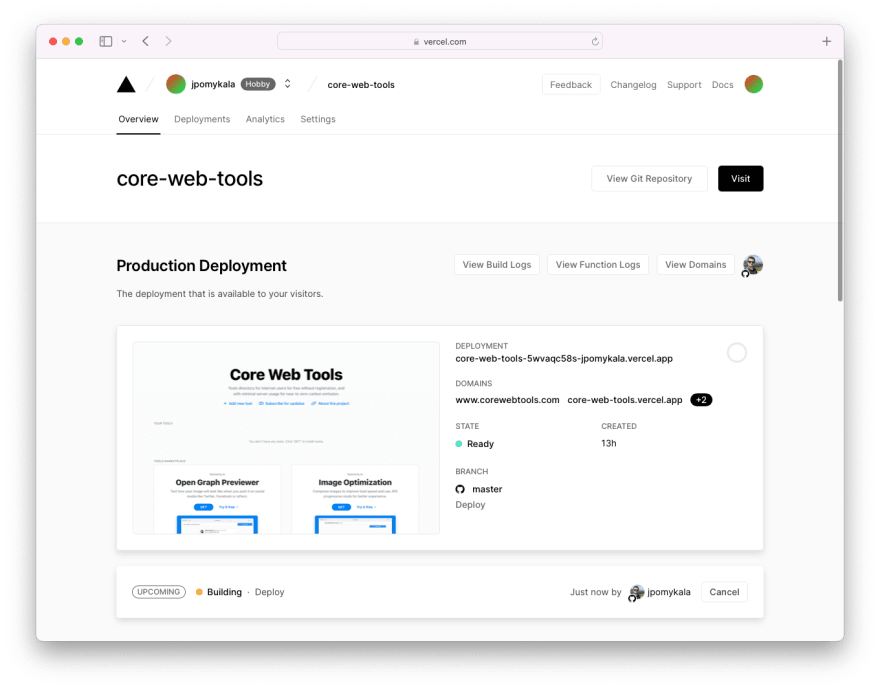This screenshot has height=689, width=880.
Task: Open the Changelog link
Action: pos(633,85)
